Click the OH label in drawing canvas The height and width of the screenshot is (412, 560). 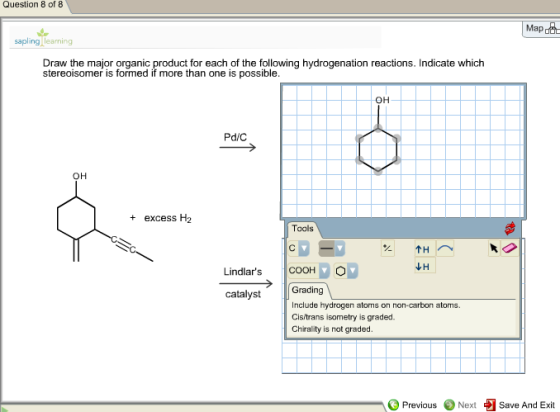coord(382,100)
